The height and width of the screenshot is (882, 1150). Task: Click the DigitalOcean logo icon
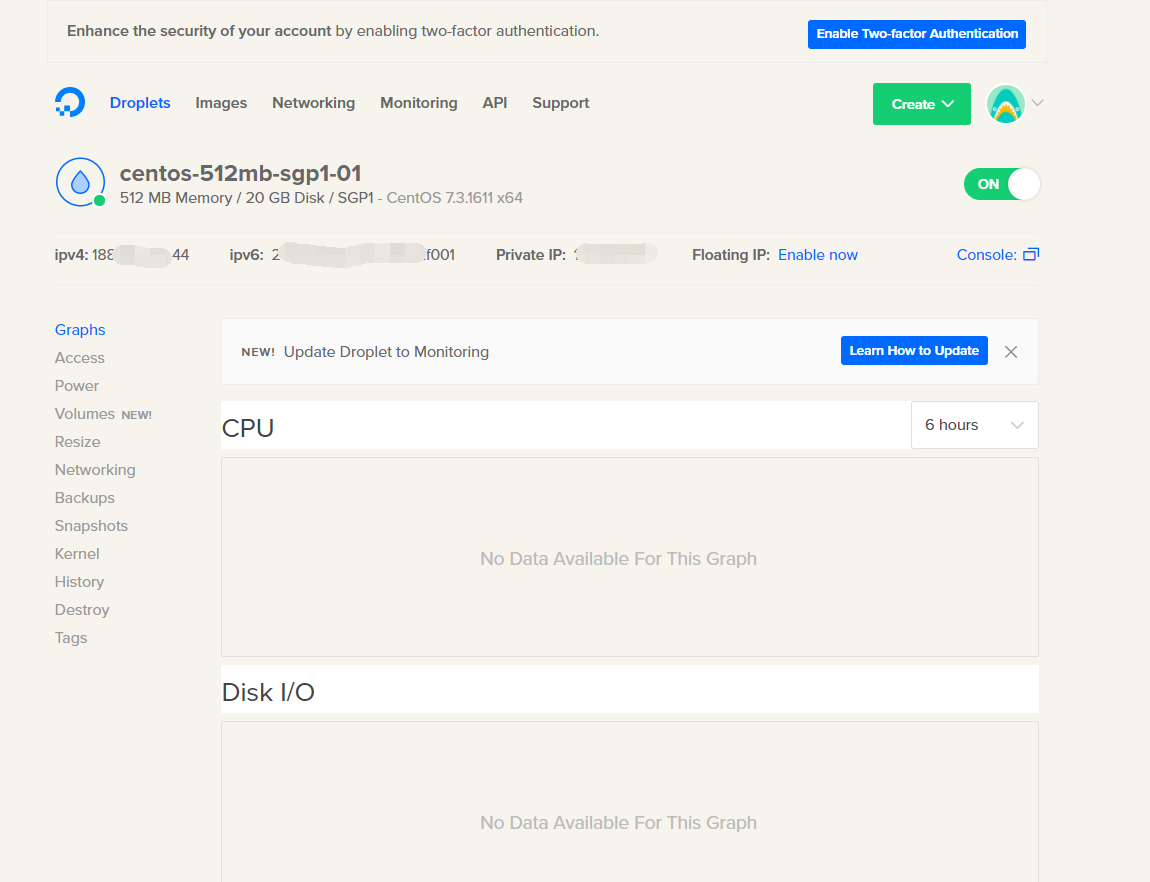(70, 103)
